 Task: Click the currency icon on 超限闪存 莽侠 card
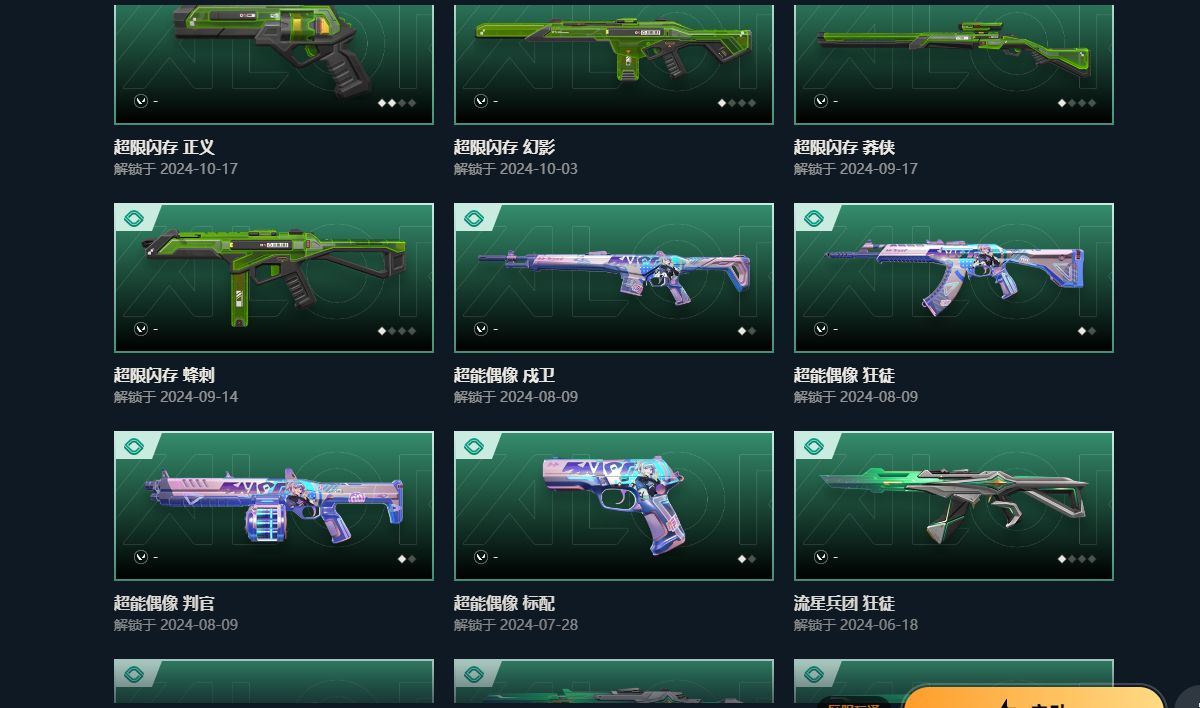tap(821, 101)
